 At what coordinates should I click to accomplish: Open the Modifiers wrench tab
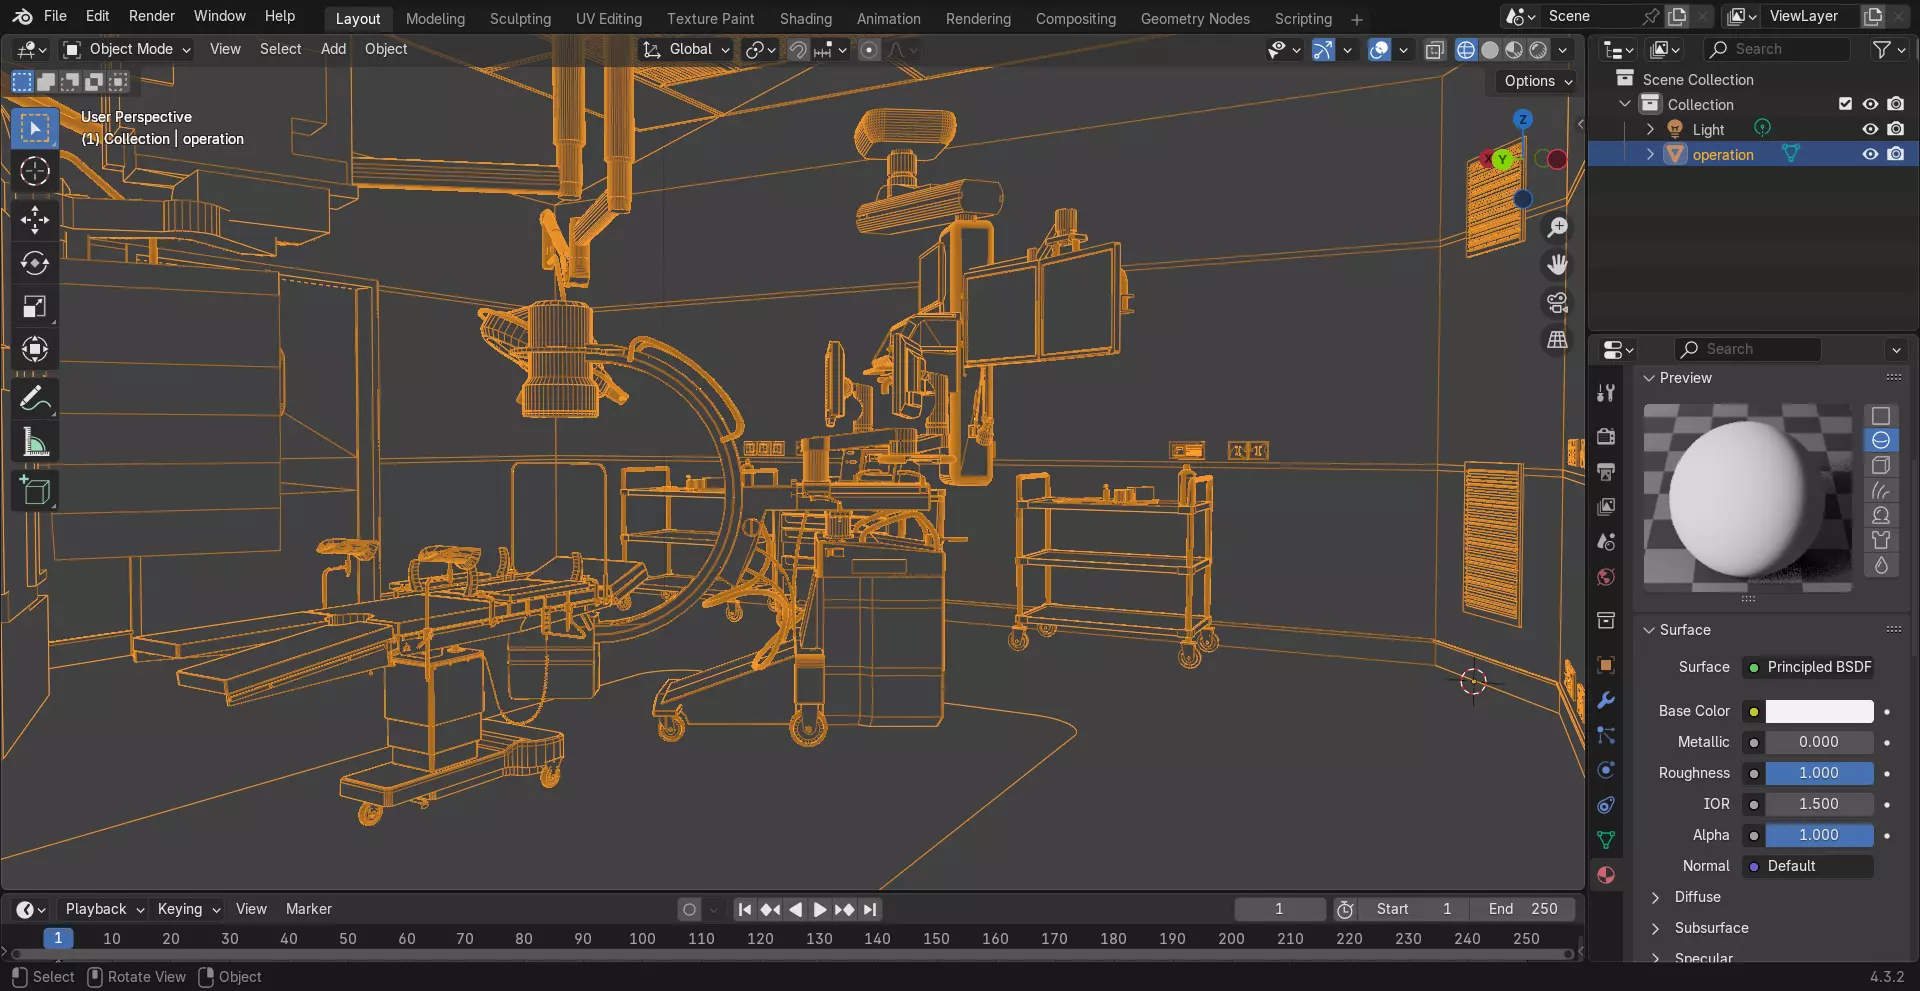pyautogui.click(x=1606, y=700)
